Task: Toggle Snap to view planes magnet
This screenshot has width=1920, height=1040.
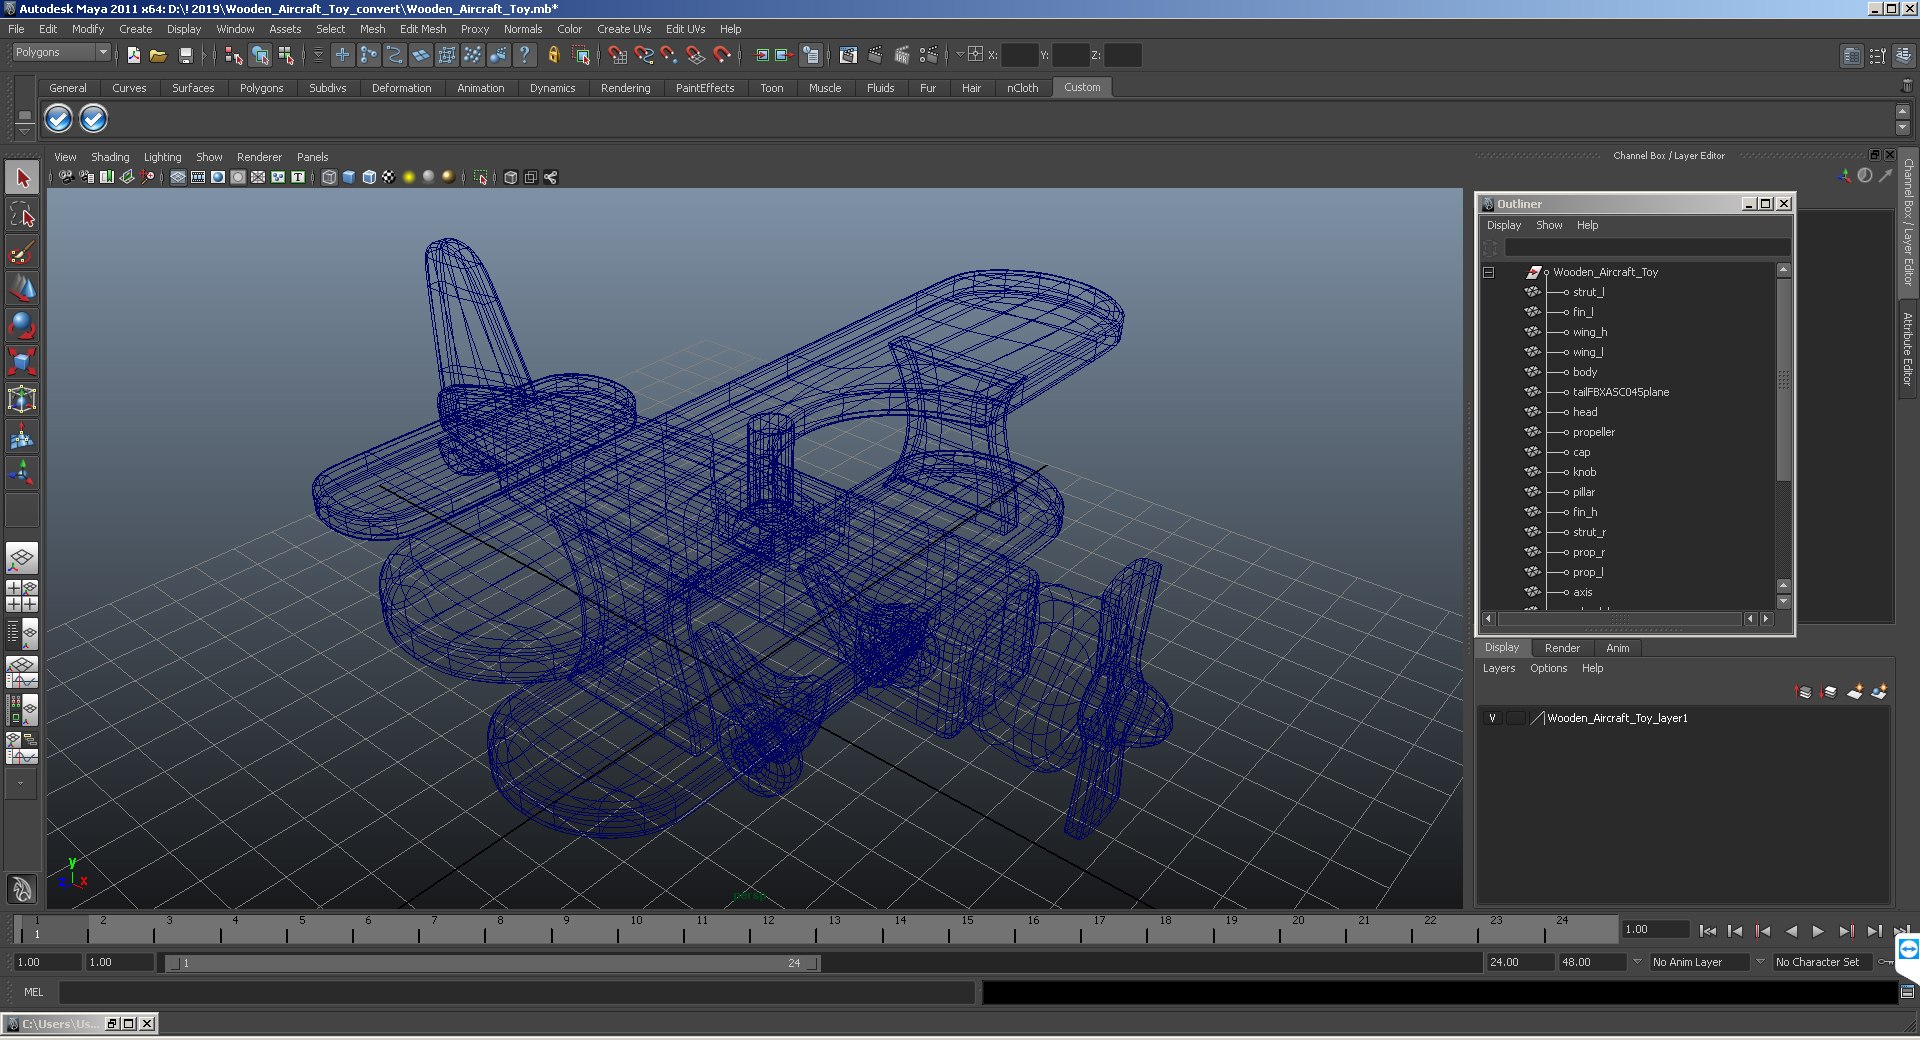Action: click(696, 55)
